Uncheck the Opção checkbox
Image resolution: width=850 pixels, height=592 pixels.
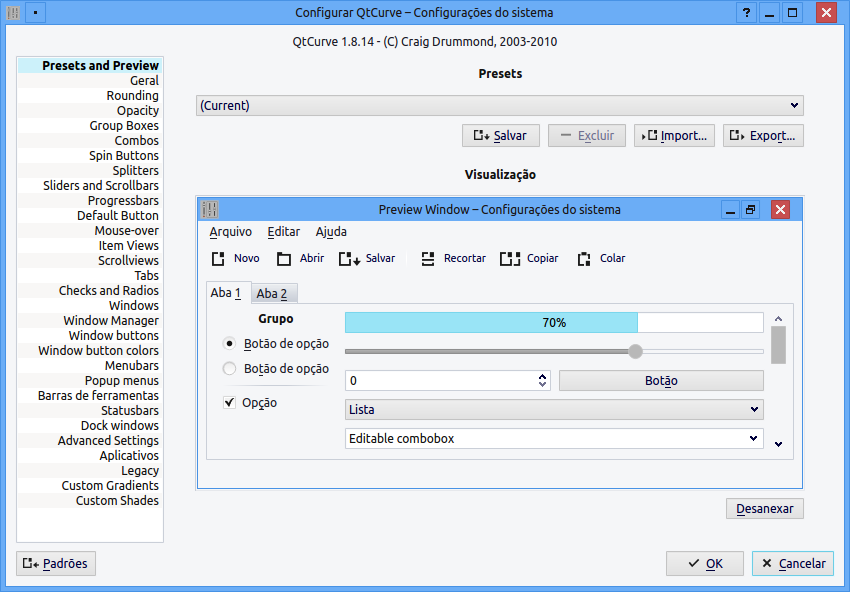tap(229, 402)
